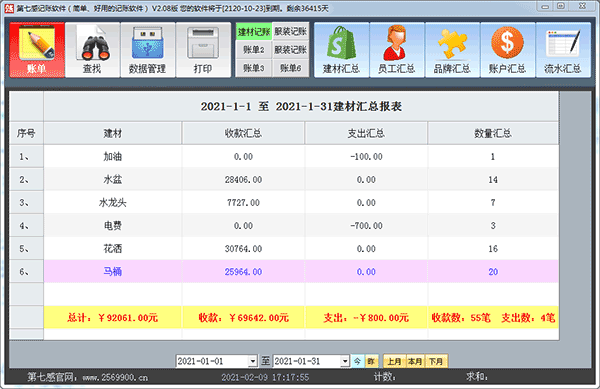Click the 2021-02-09 17:17:55 status bar clock
Image resolution: width=600 pixels, height=389 pixels.
[x=265, y=378]
